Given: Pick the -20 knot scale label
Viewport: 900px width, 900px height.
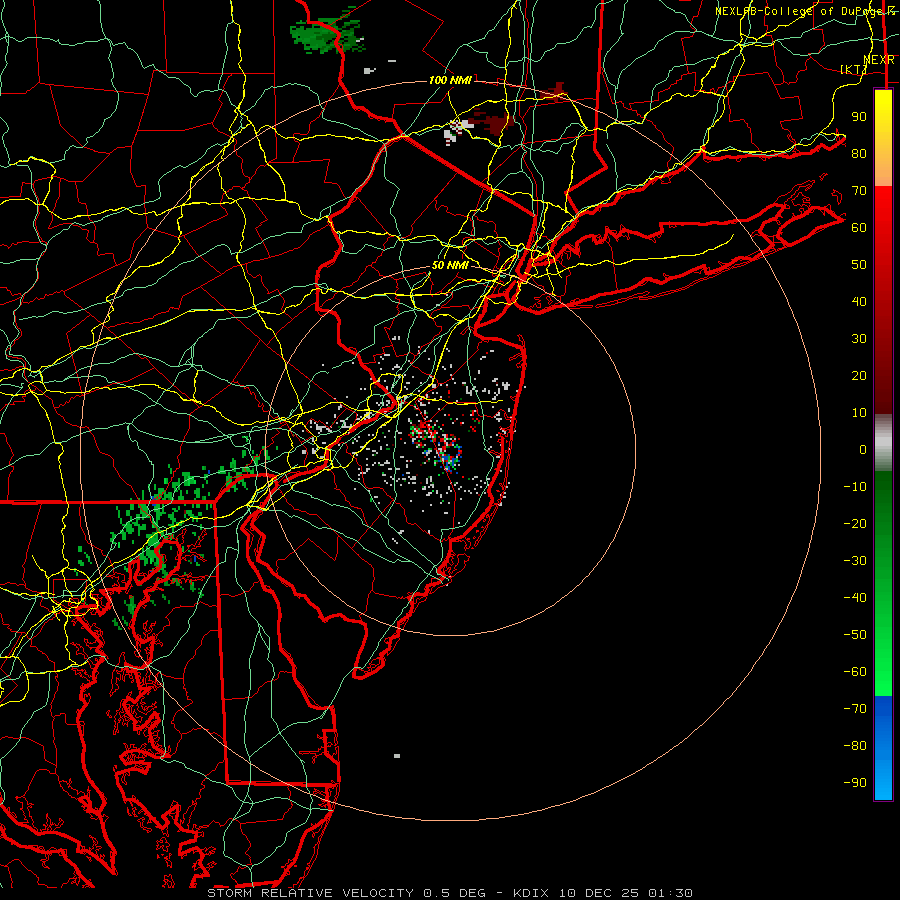Looking at the screenshot, I should coord(855,523).
